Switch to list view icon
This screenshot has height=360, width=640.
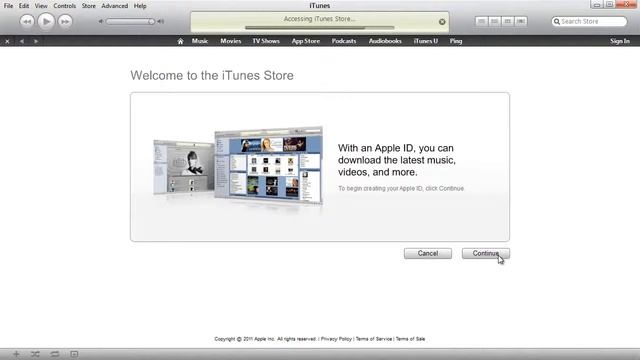point(482,21)
